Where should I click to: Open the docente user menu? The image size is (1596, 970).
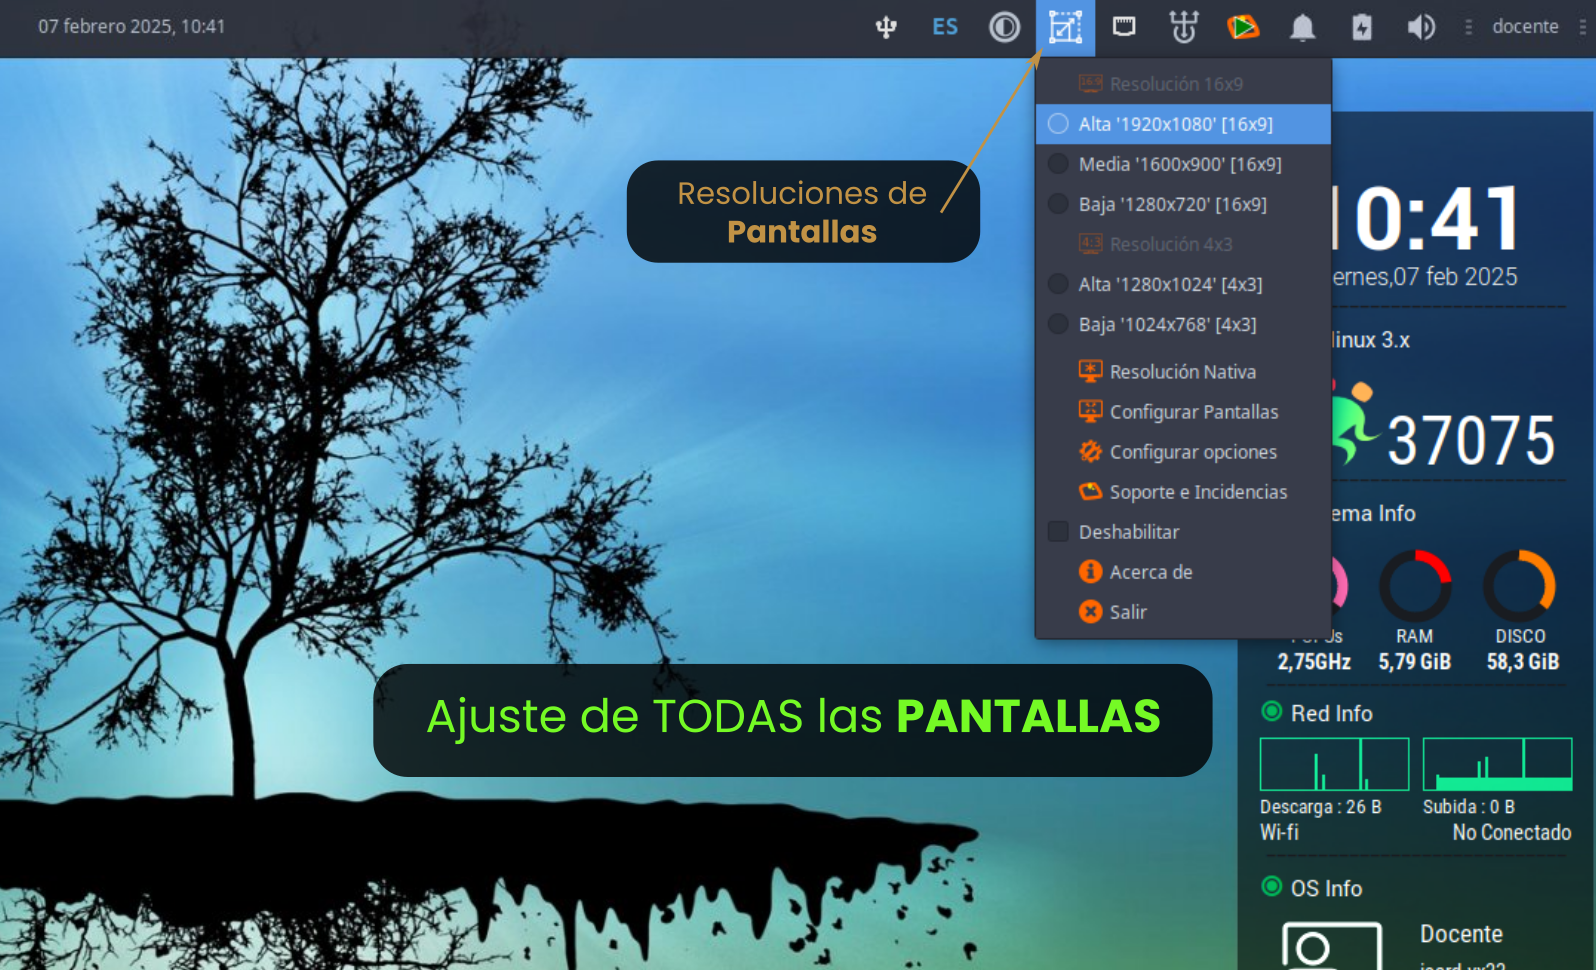pos(1525,27)
